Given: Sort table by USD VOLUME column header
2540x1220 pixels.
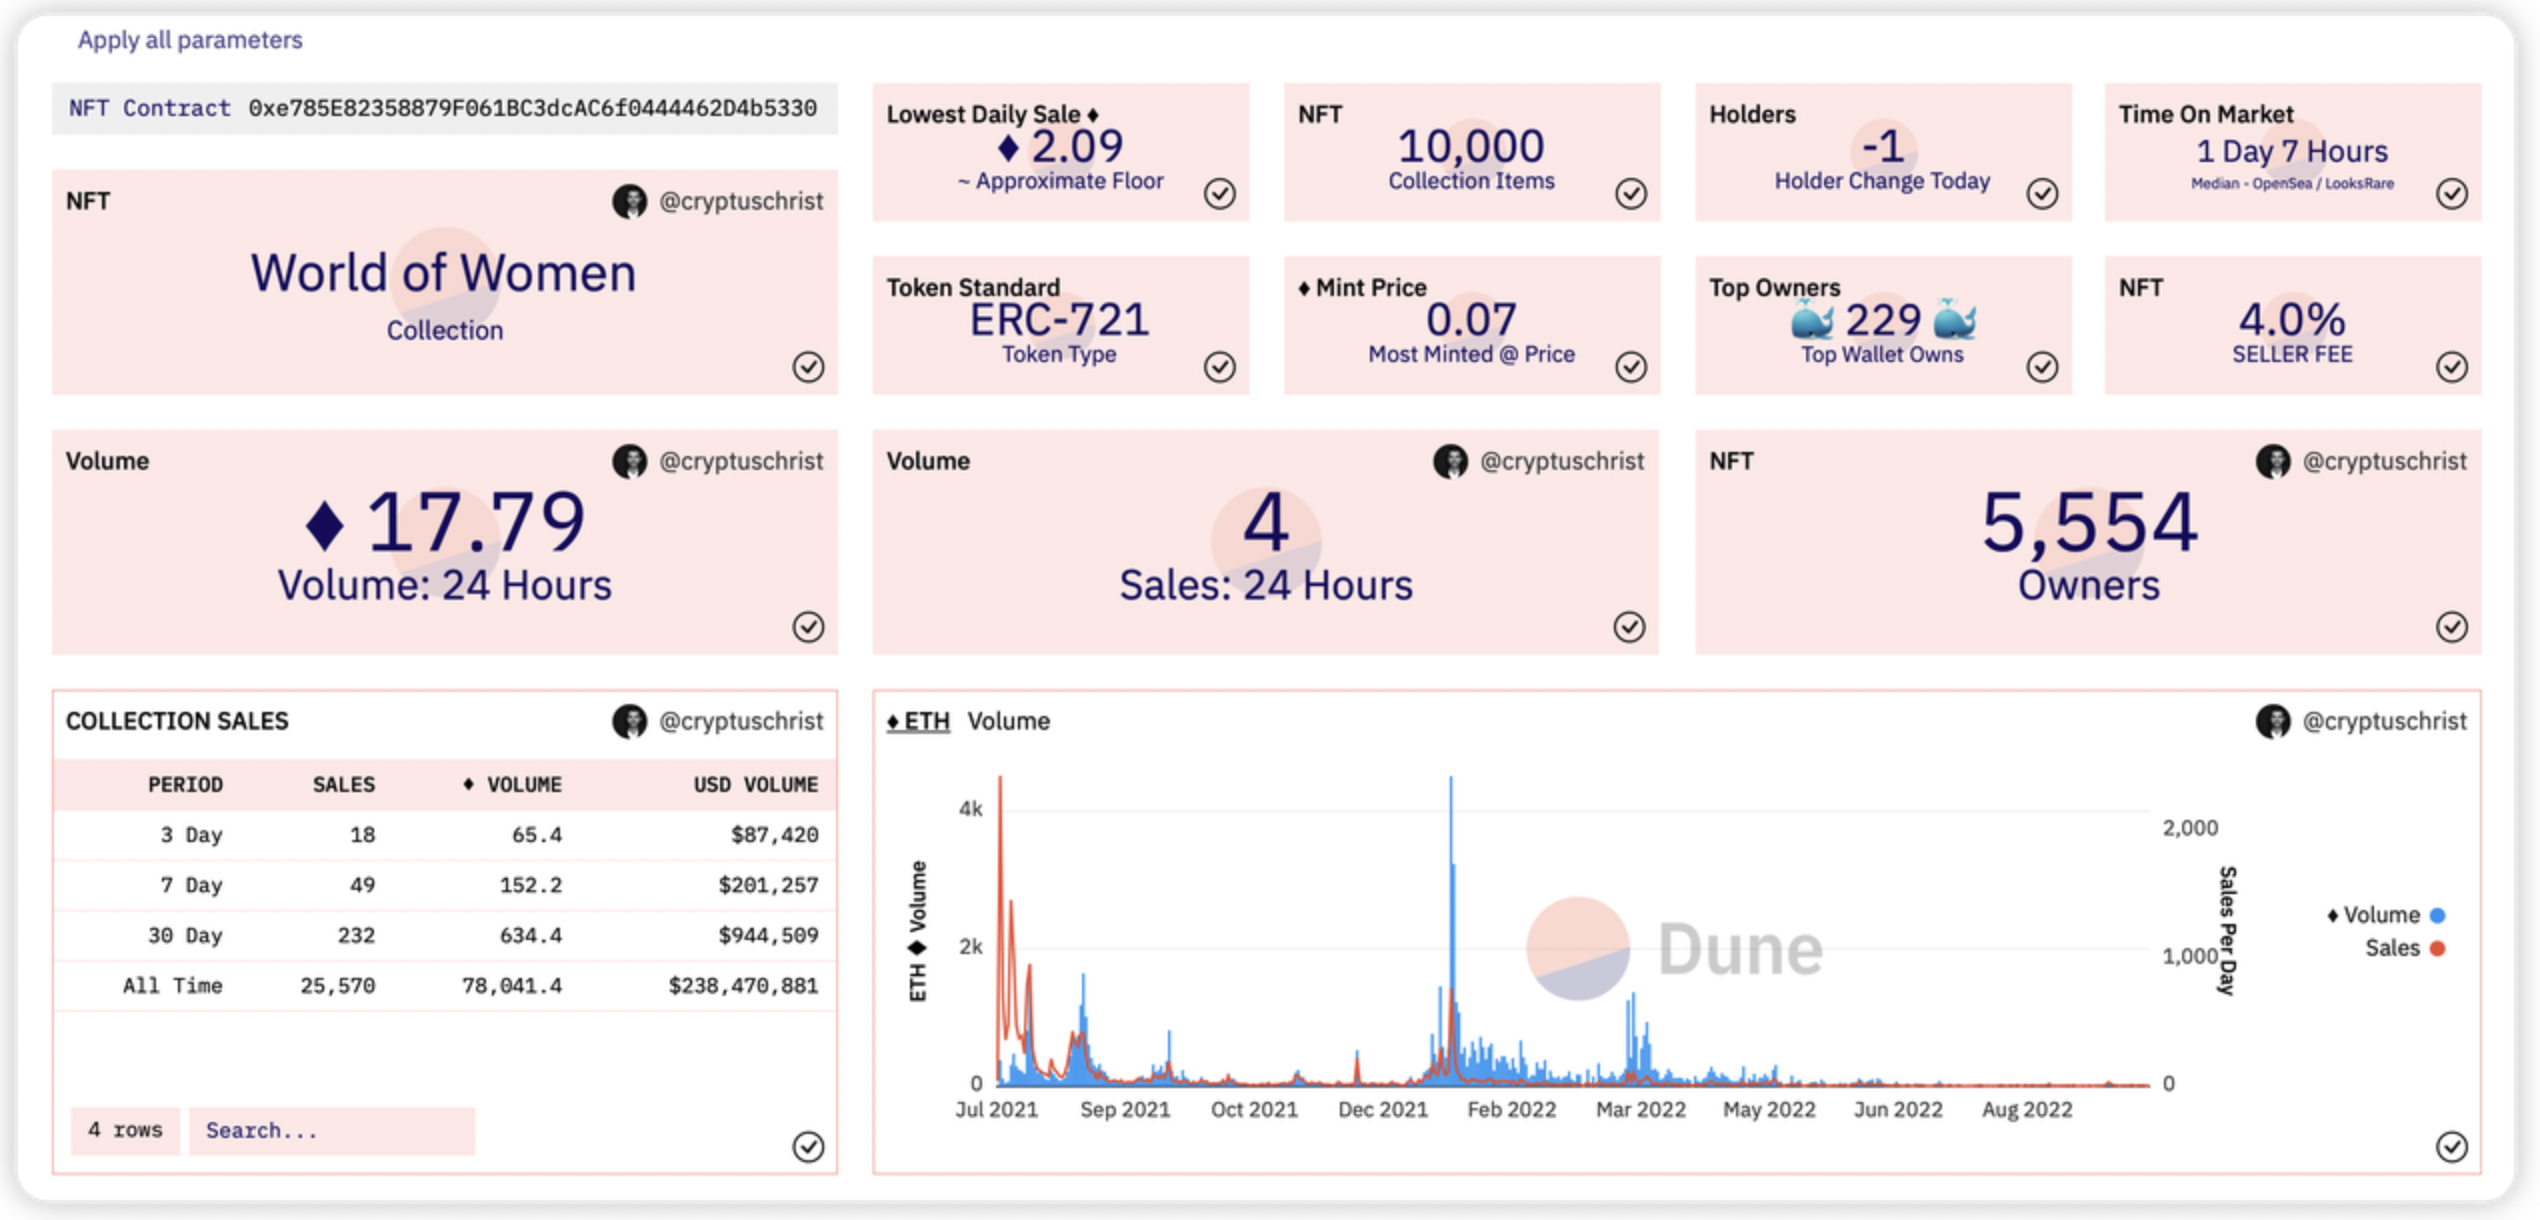Looking at the screenshot, I should 756,785.
